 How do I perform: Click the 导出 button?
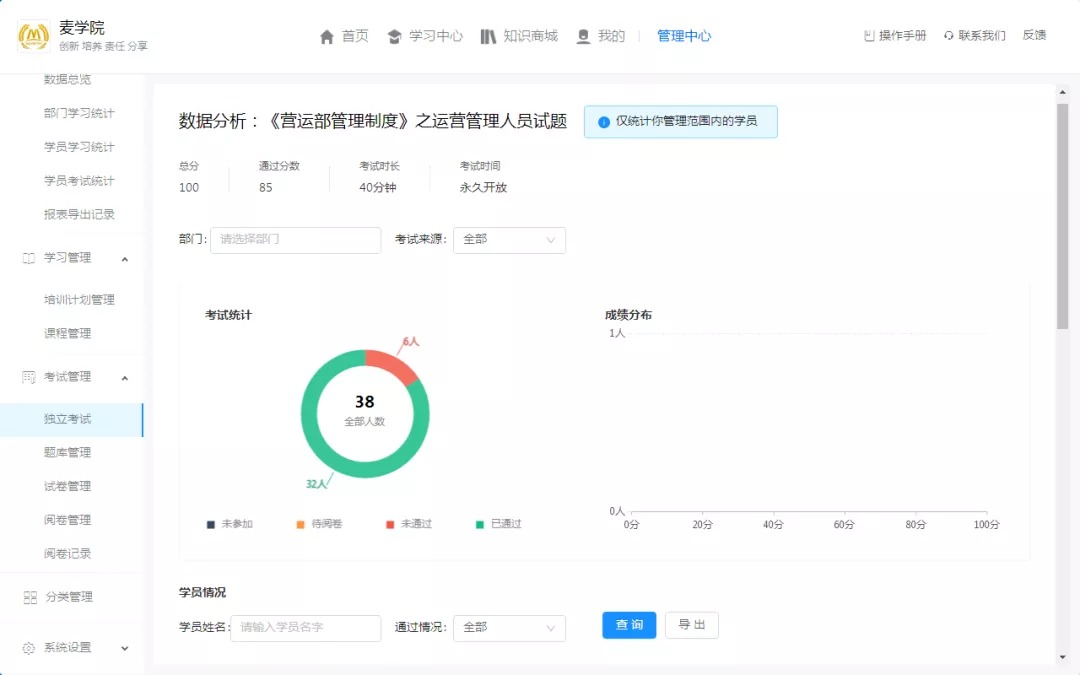[692, 625]
